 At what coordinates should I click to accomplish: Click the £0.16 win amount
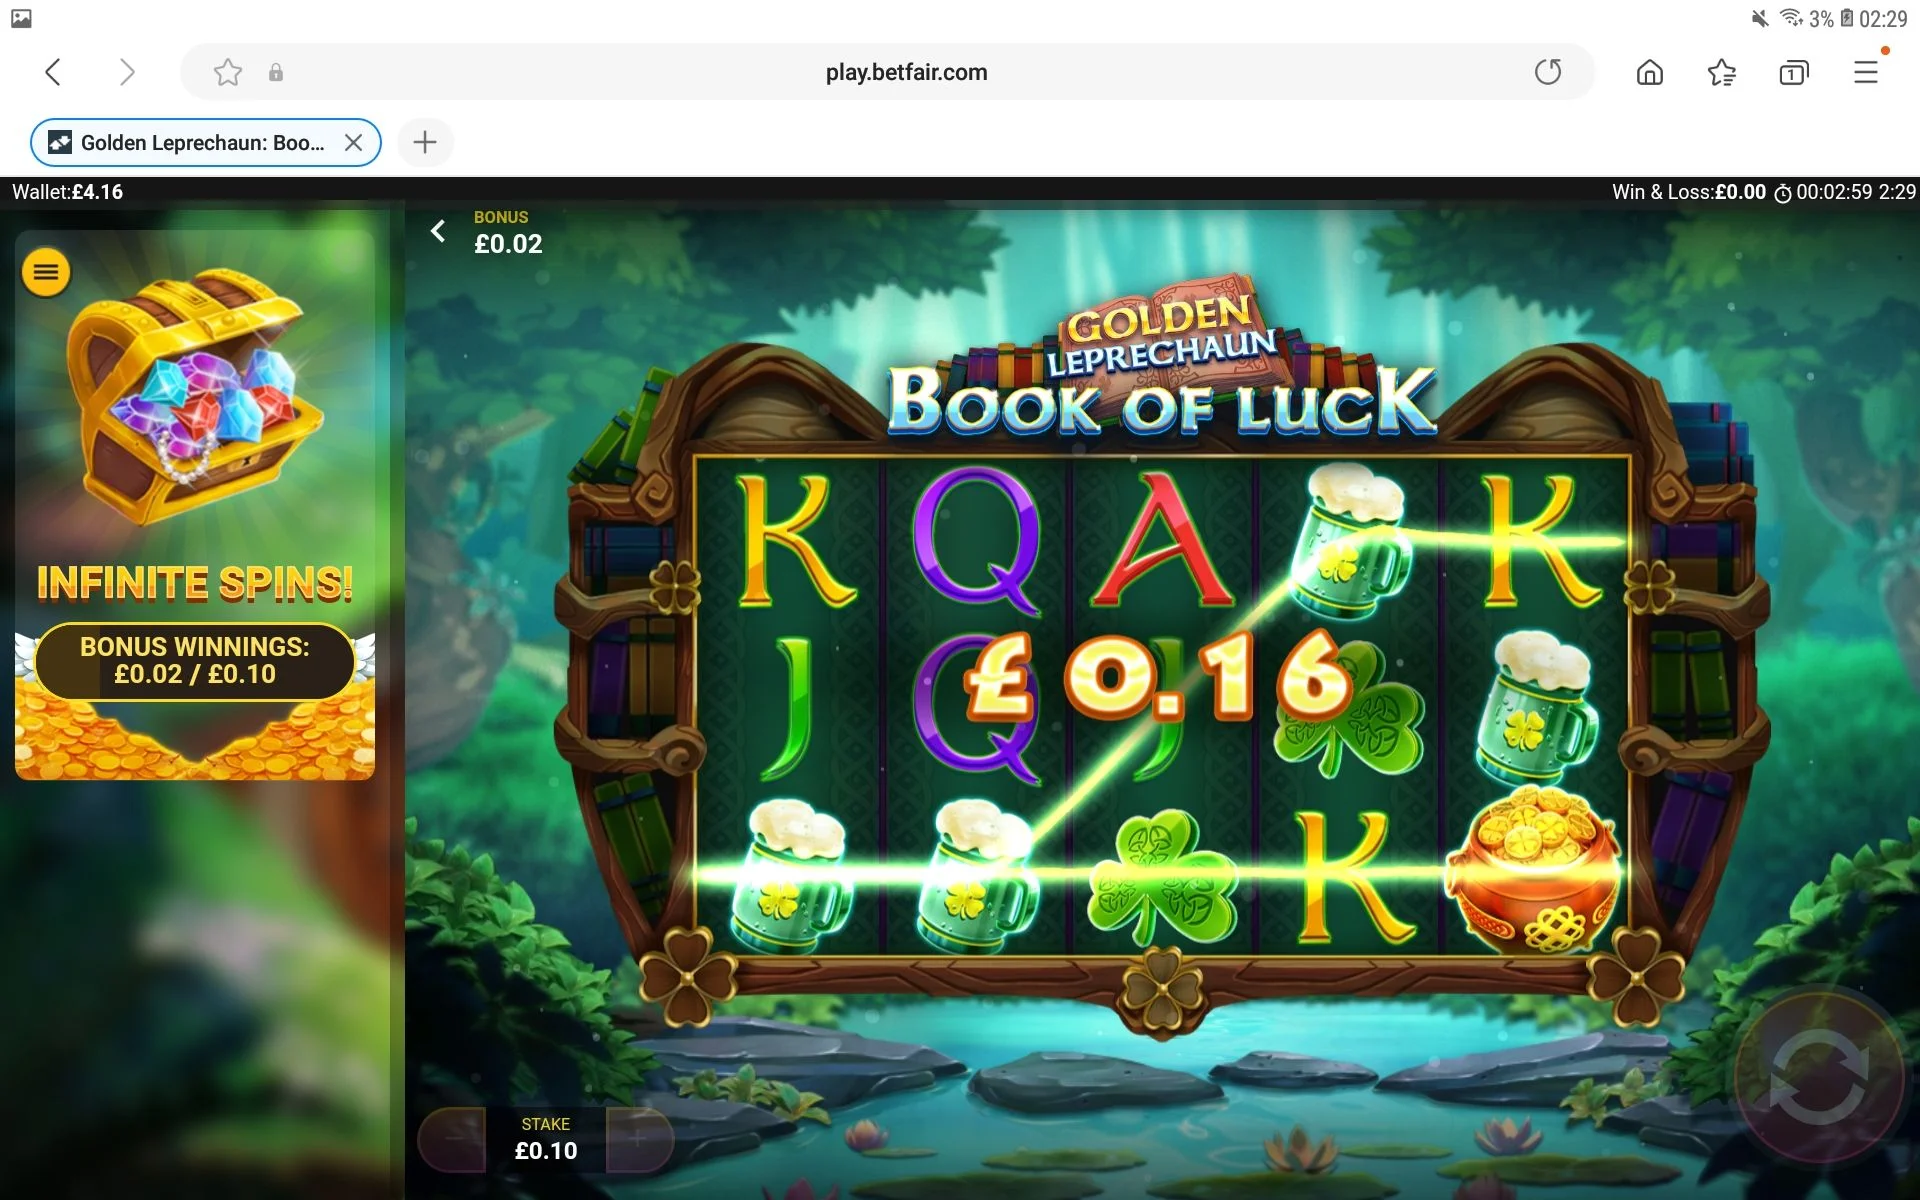click(1160, 676)
